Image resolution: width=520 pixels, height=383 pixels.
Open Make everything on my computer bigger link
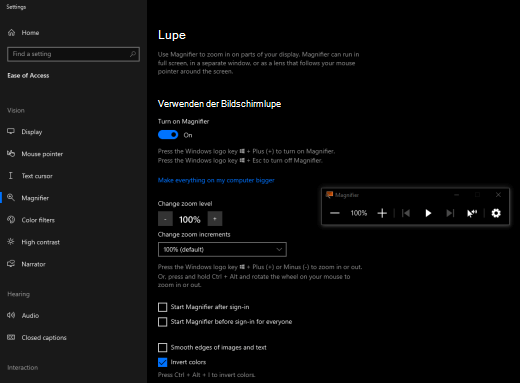pyautogui.click(x=216, y=180)
